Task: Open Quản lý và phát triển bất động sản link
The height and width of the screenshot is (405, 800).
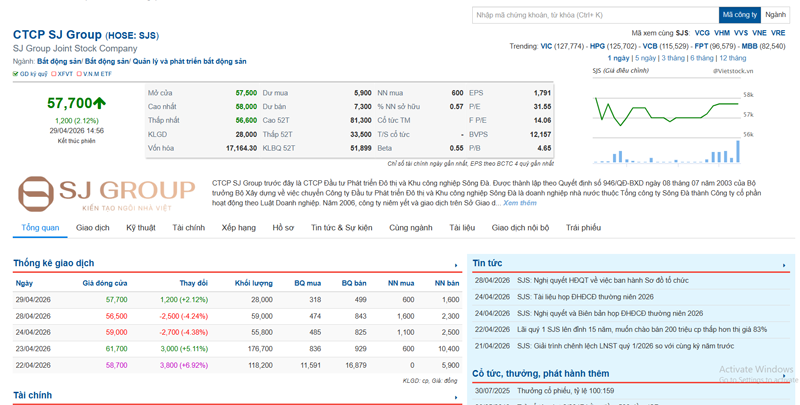Action: tap(190, 61)
